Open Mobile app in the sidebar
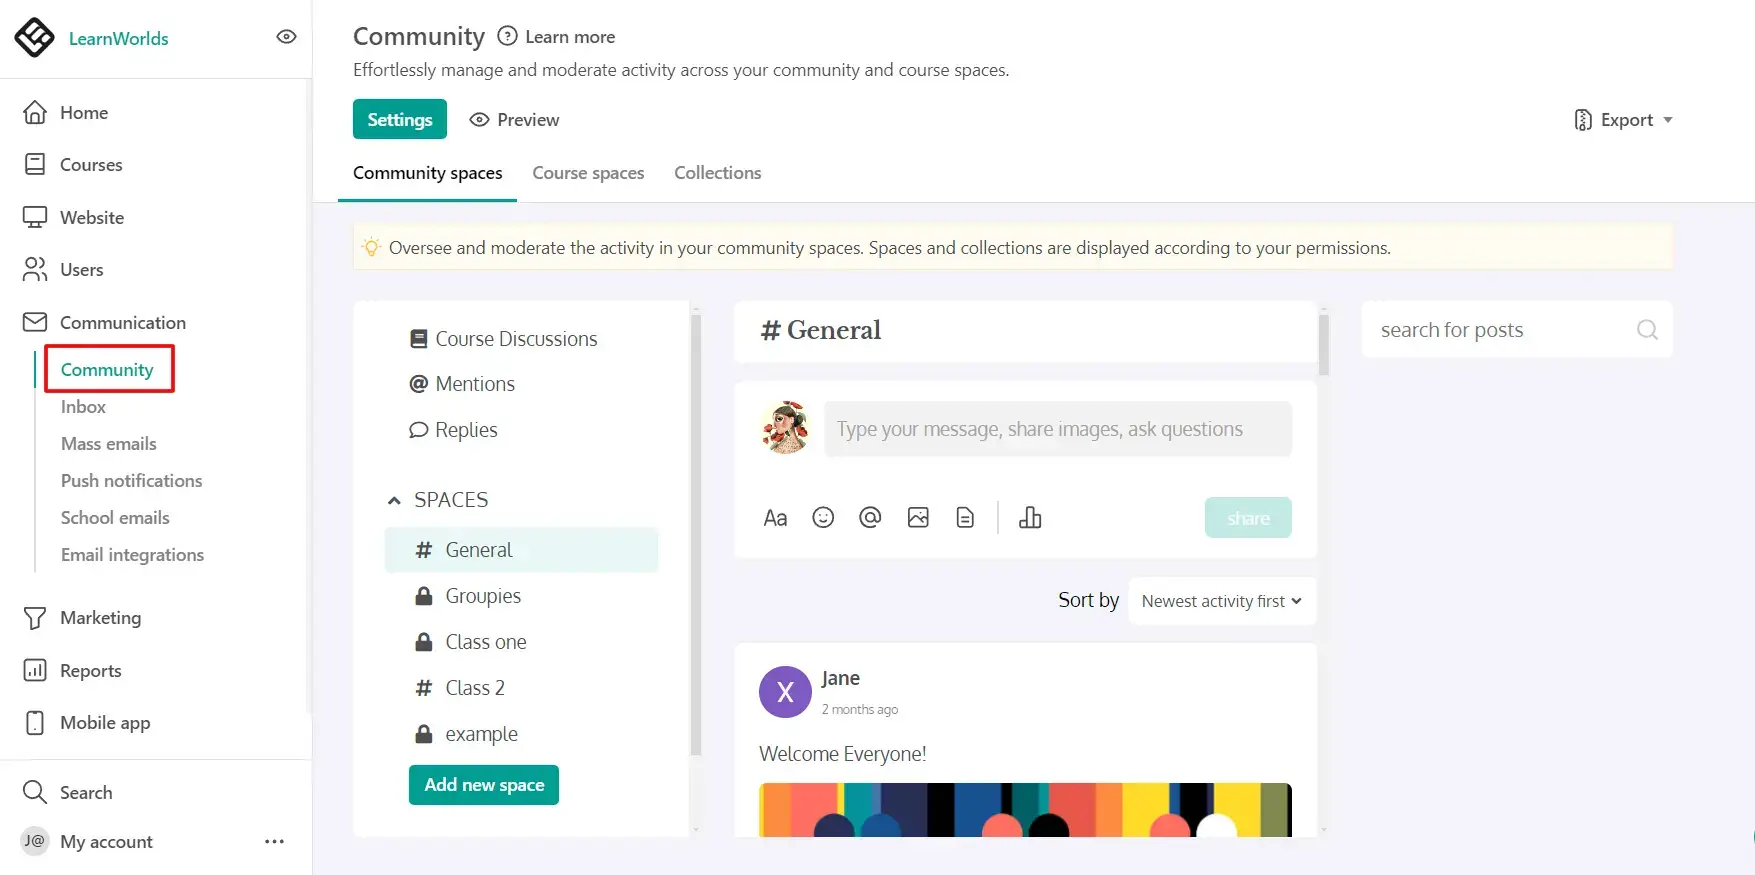The image size is (1755, 875). (x=105, y=723)
